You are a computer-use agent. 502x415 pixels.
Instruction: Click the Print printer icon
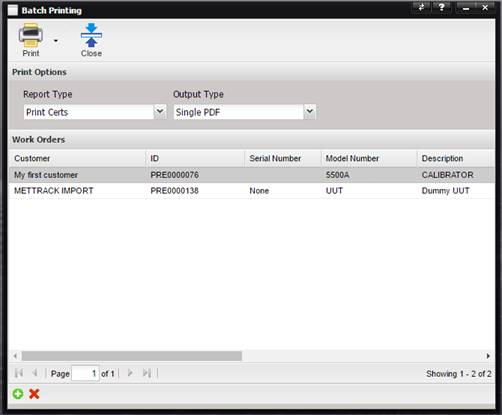tap(30, 35)
